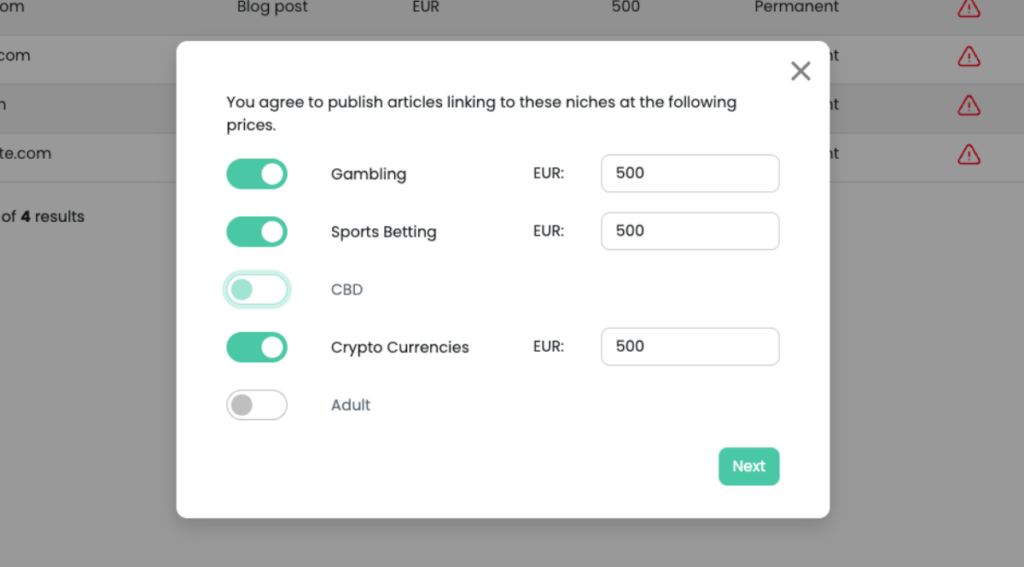The width and height of the screenshot is (1024, 567).
Task: Click the Crypto Currencies label
Action: point(400,347)
